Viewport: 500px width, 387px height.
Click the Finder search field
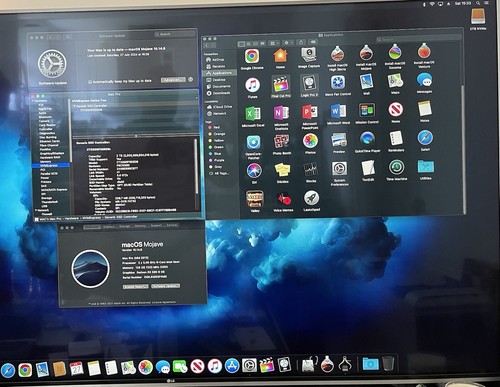pyautogui.click(x=418, y=39)
